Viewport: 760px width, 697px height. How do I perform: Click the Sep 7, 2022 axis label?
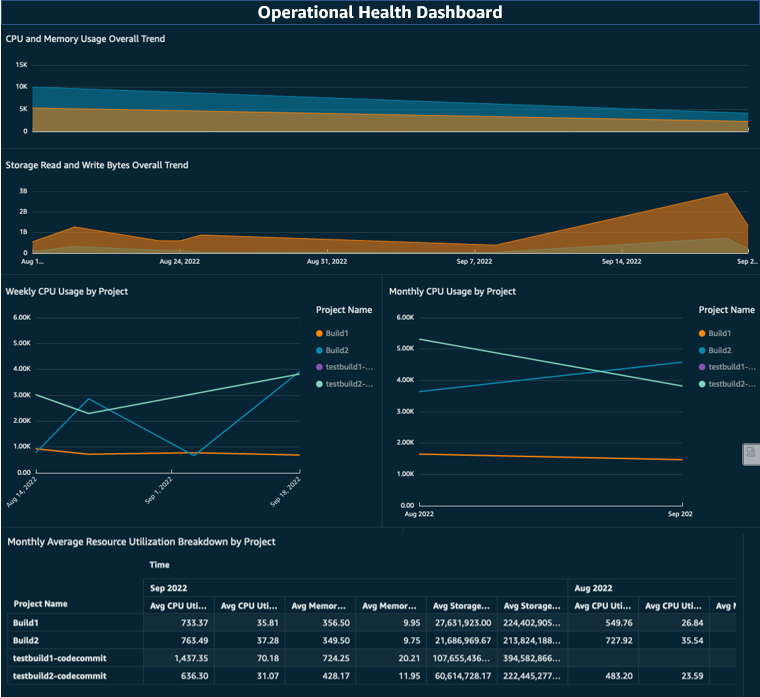[x=475, y=262]
